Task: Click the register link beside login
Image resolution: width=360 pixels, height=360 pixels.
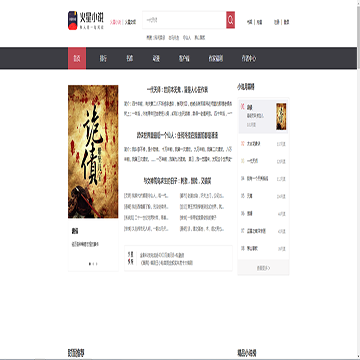Action: pos(287,22)
